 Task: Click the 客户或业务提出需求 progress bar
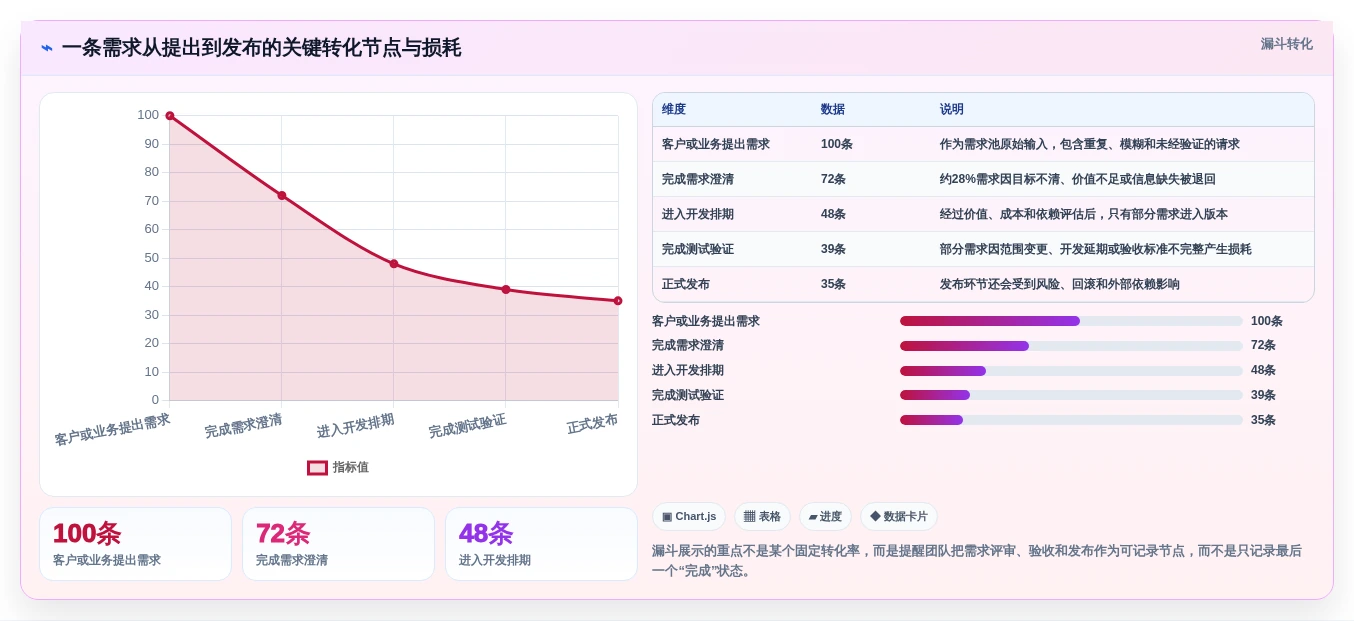(x=1071, y=321)
